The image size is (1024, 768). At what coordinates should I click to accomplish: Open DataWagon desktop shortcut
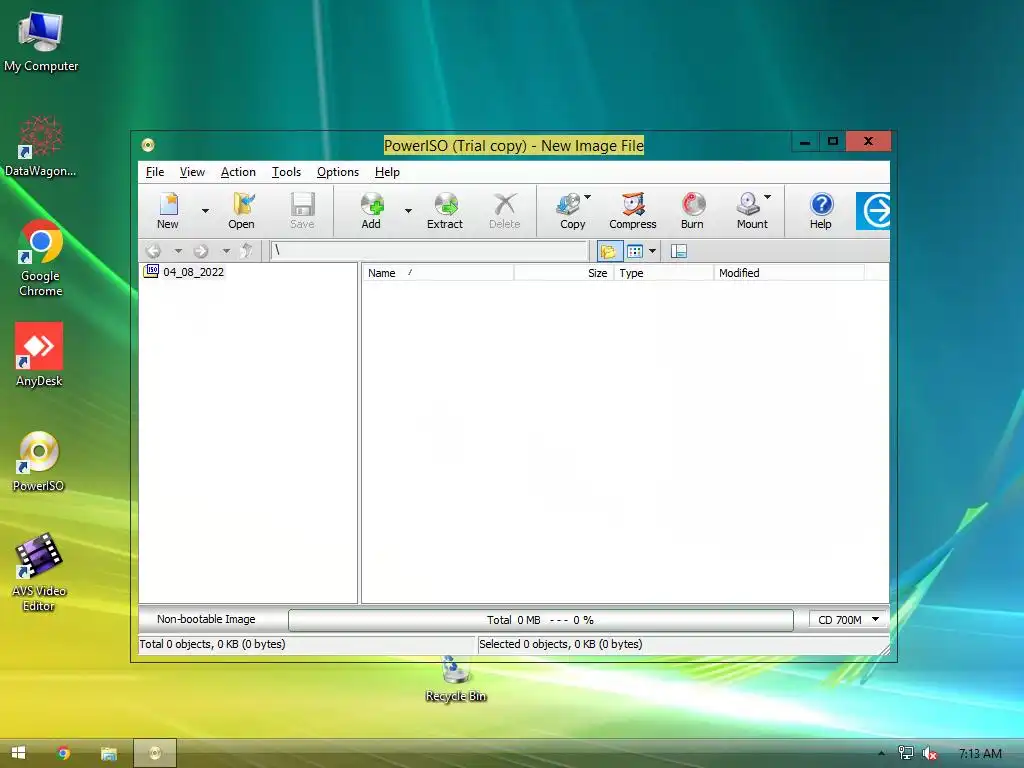tap(40, 146)
